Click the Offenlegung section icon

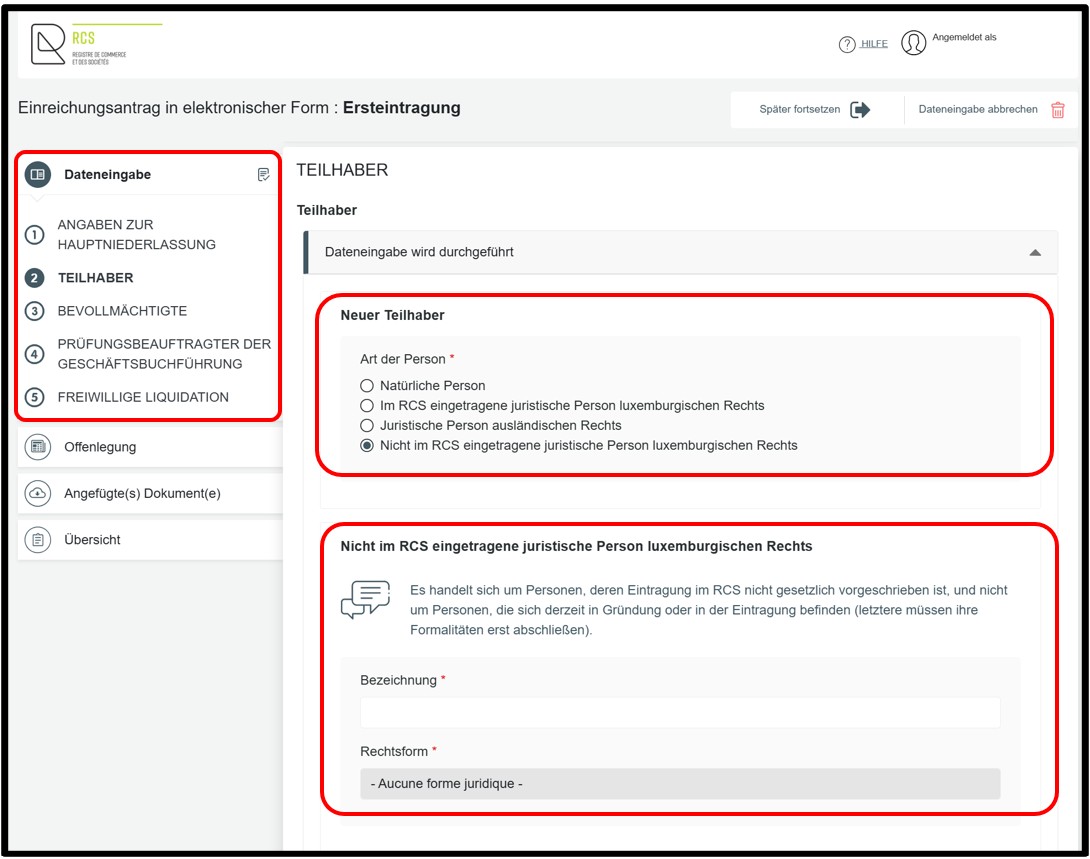point(38,447)
